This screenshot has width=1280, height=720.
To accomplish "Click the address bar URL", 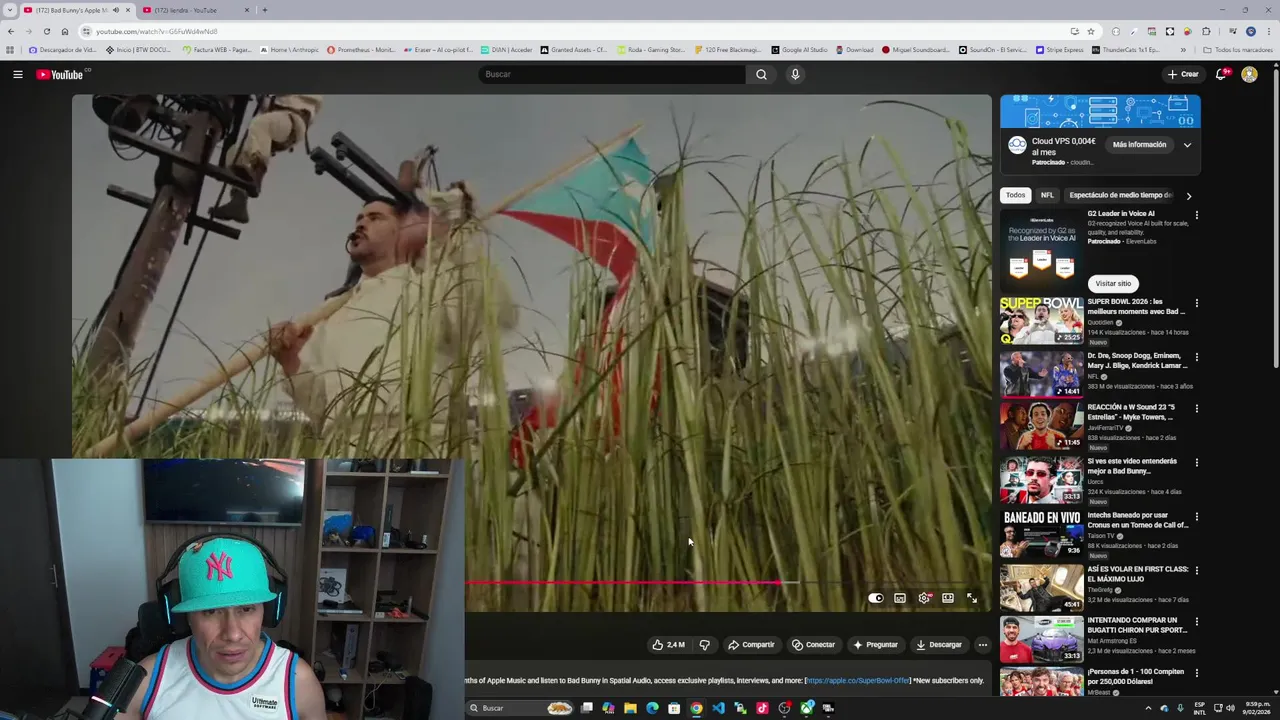I will click(x=157, y=32).
